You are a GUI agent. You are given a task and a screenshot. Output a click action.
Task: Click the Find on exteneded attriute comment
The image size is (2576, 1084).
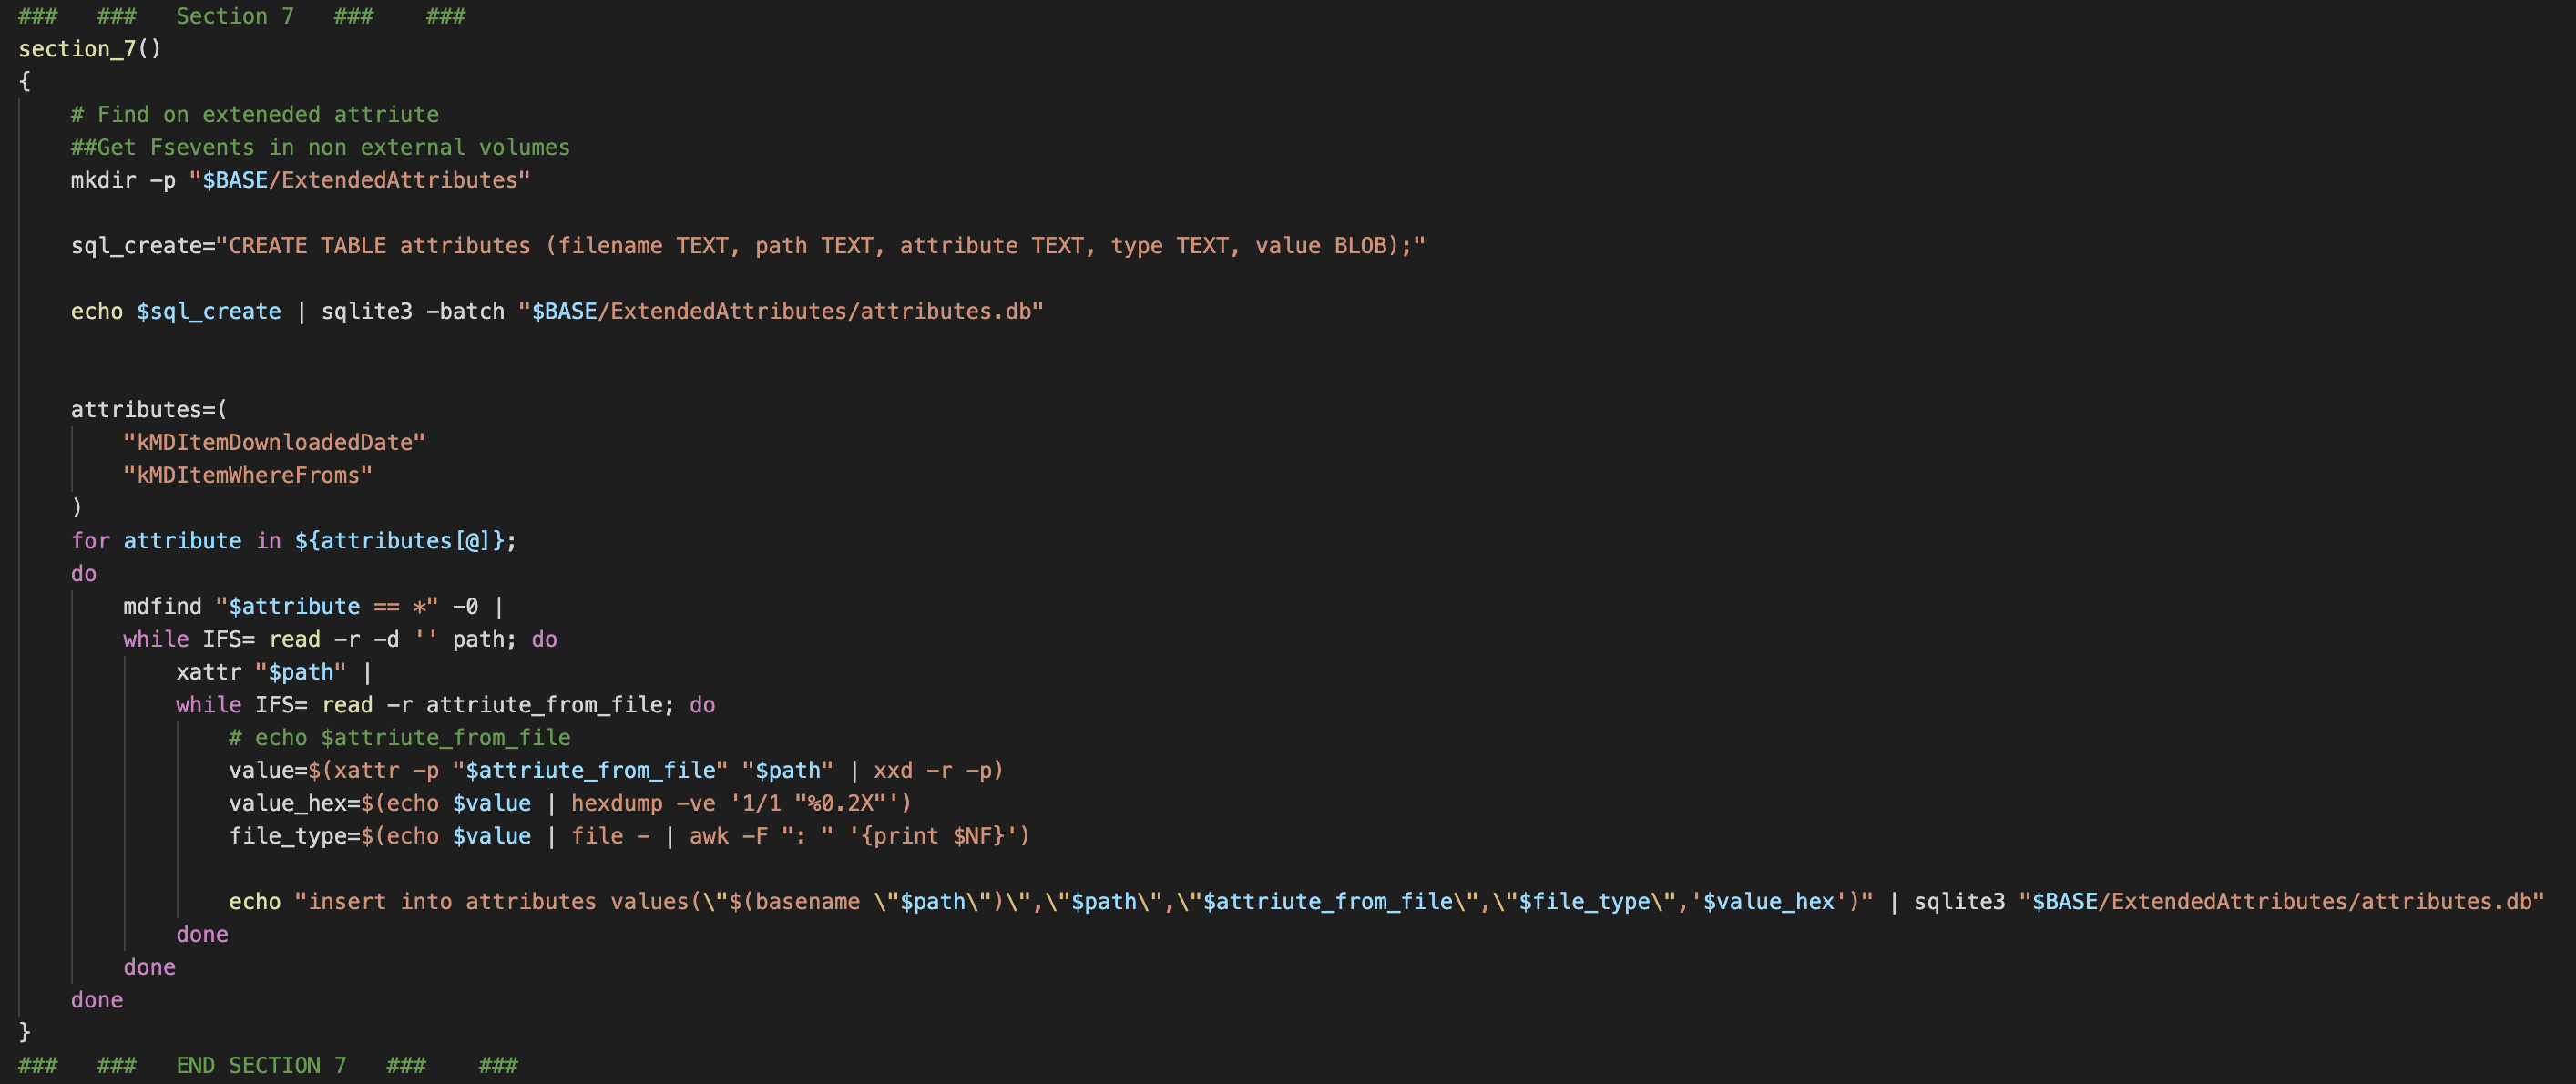pos(255,115)
